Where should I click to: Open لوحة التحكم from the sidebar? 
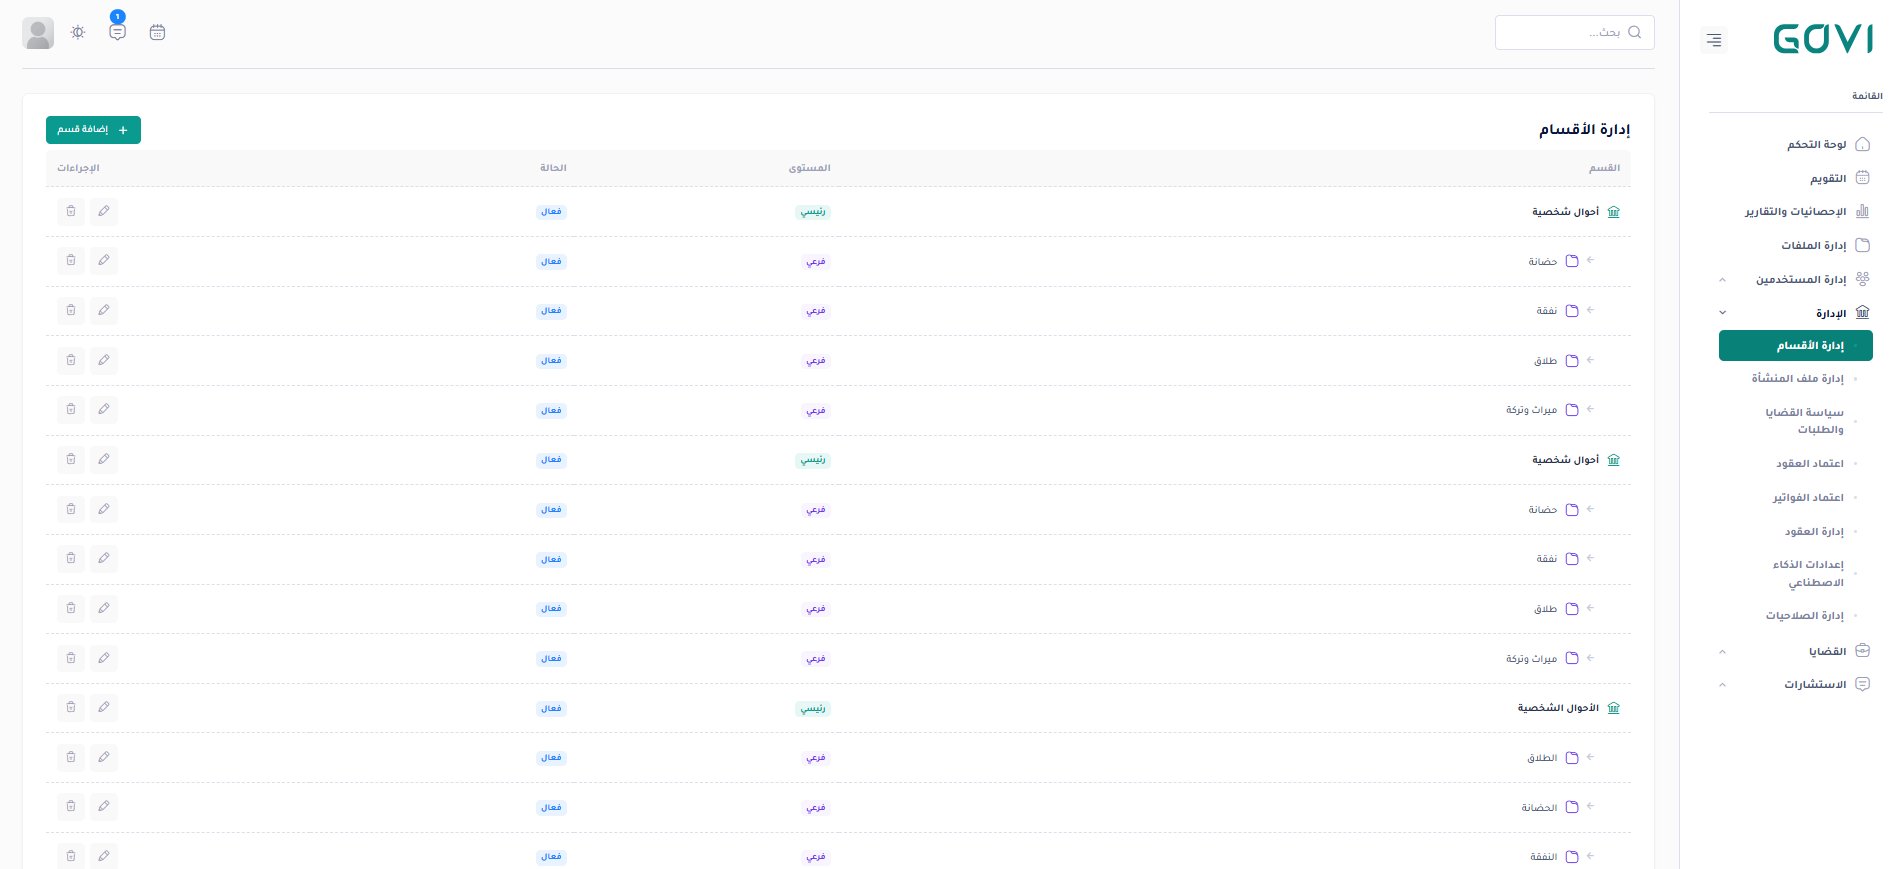[1816, 145]
